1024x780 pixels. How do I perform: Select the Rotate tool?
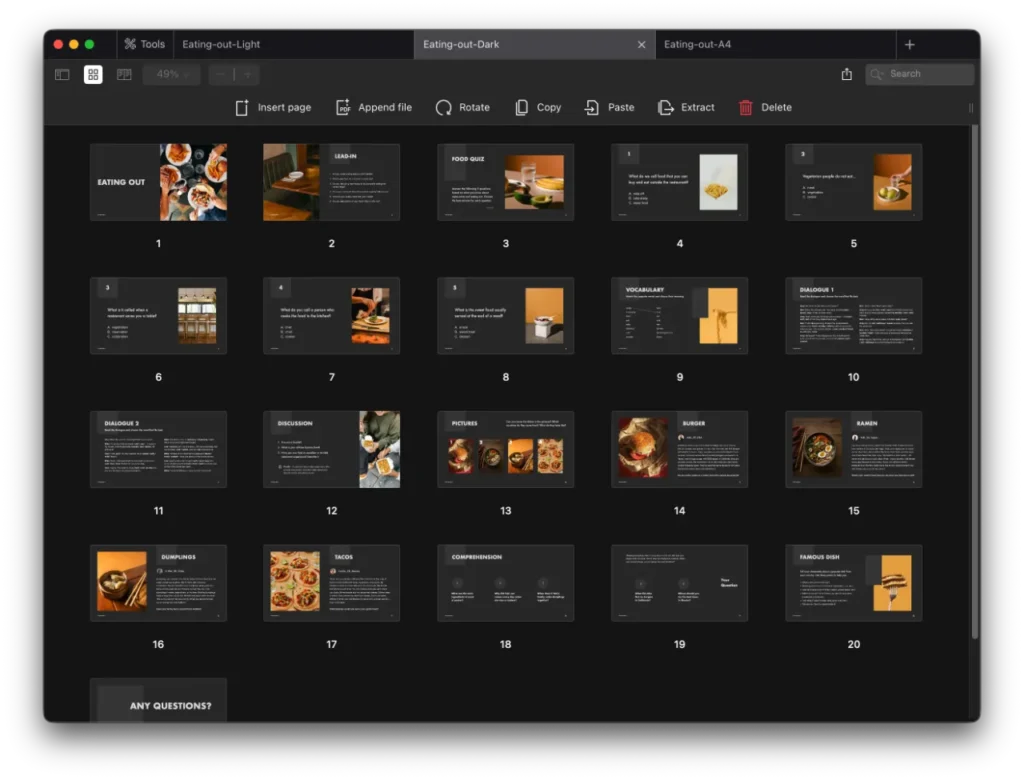tap(462, 107)
